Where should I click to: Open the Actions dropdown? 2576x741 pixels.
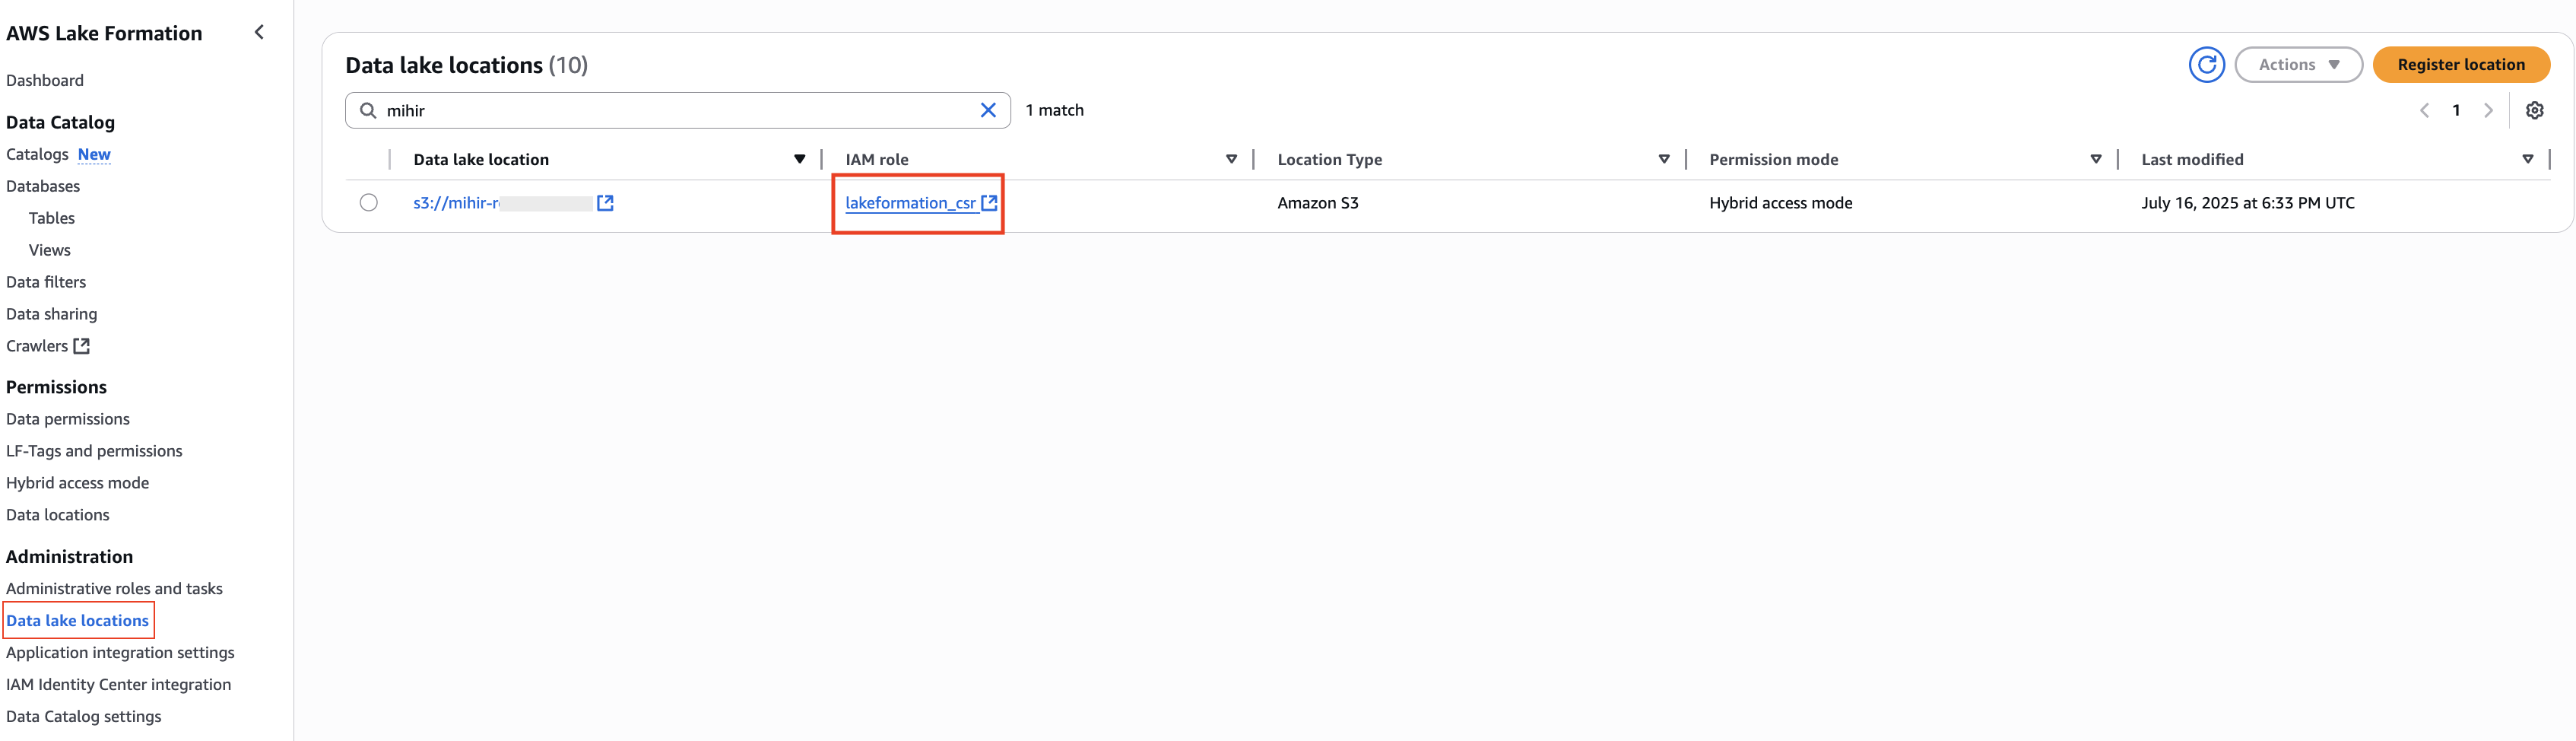point(2298,65)
